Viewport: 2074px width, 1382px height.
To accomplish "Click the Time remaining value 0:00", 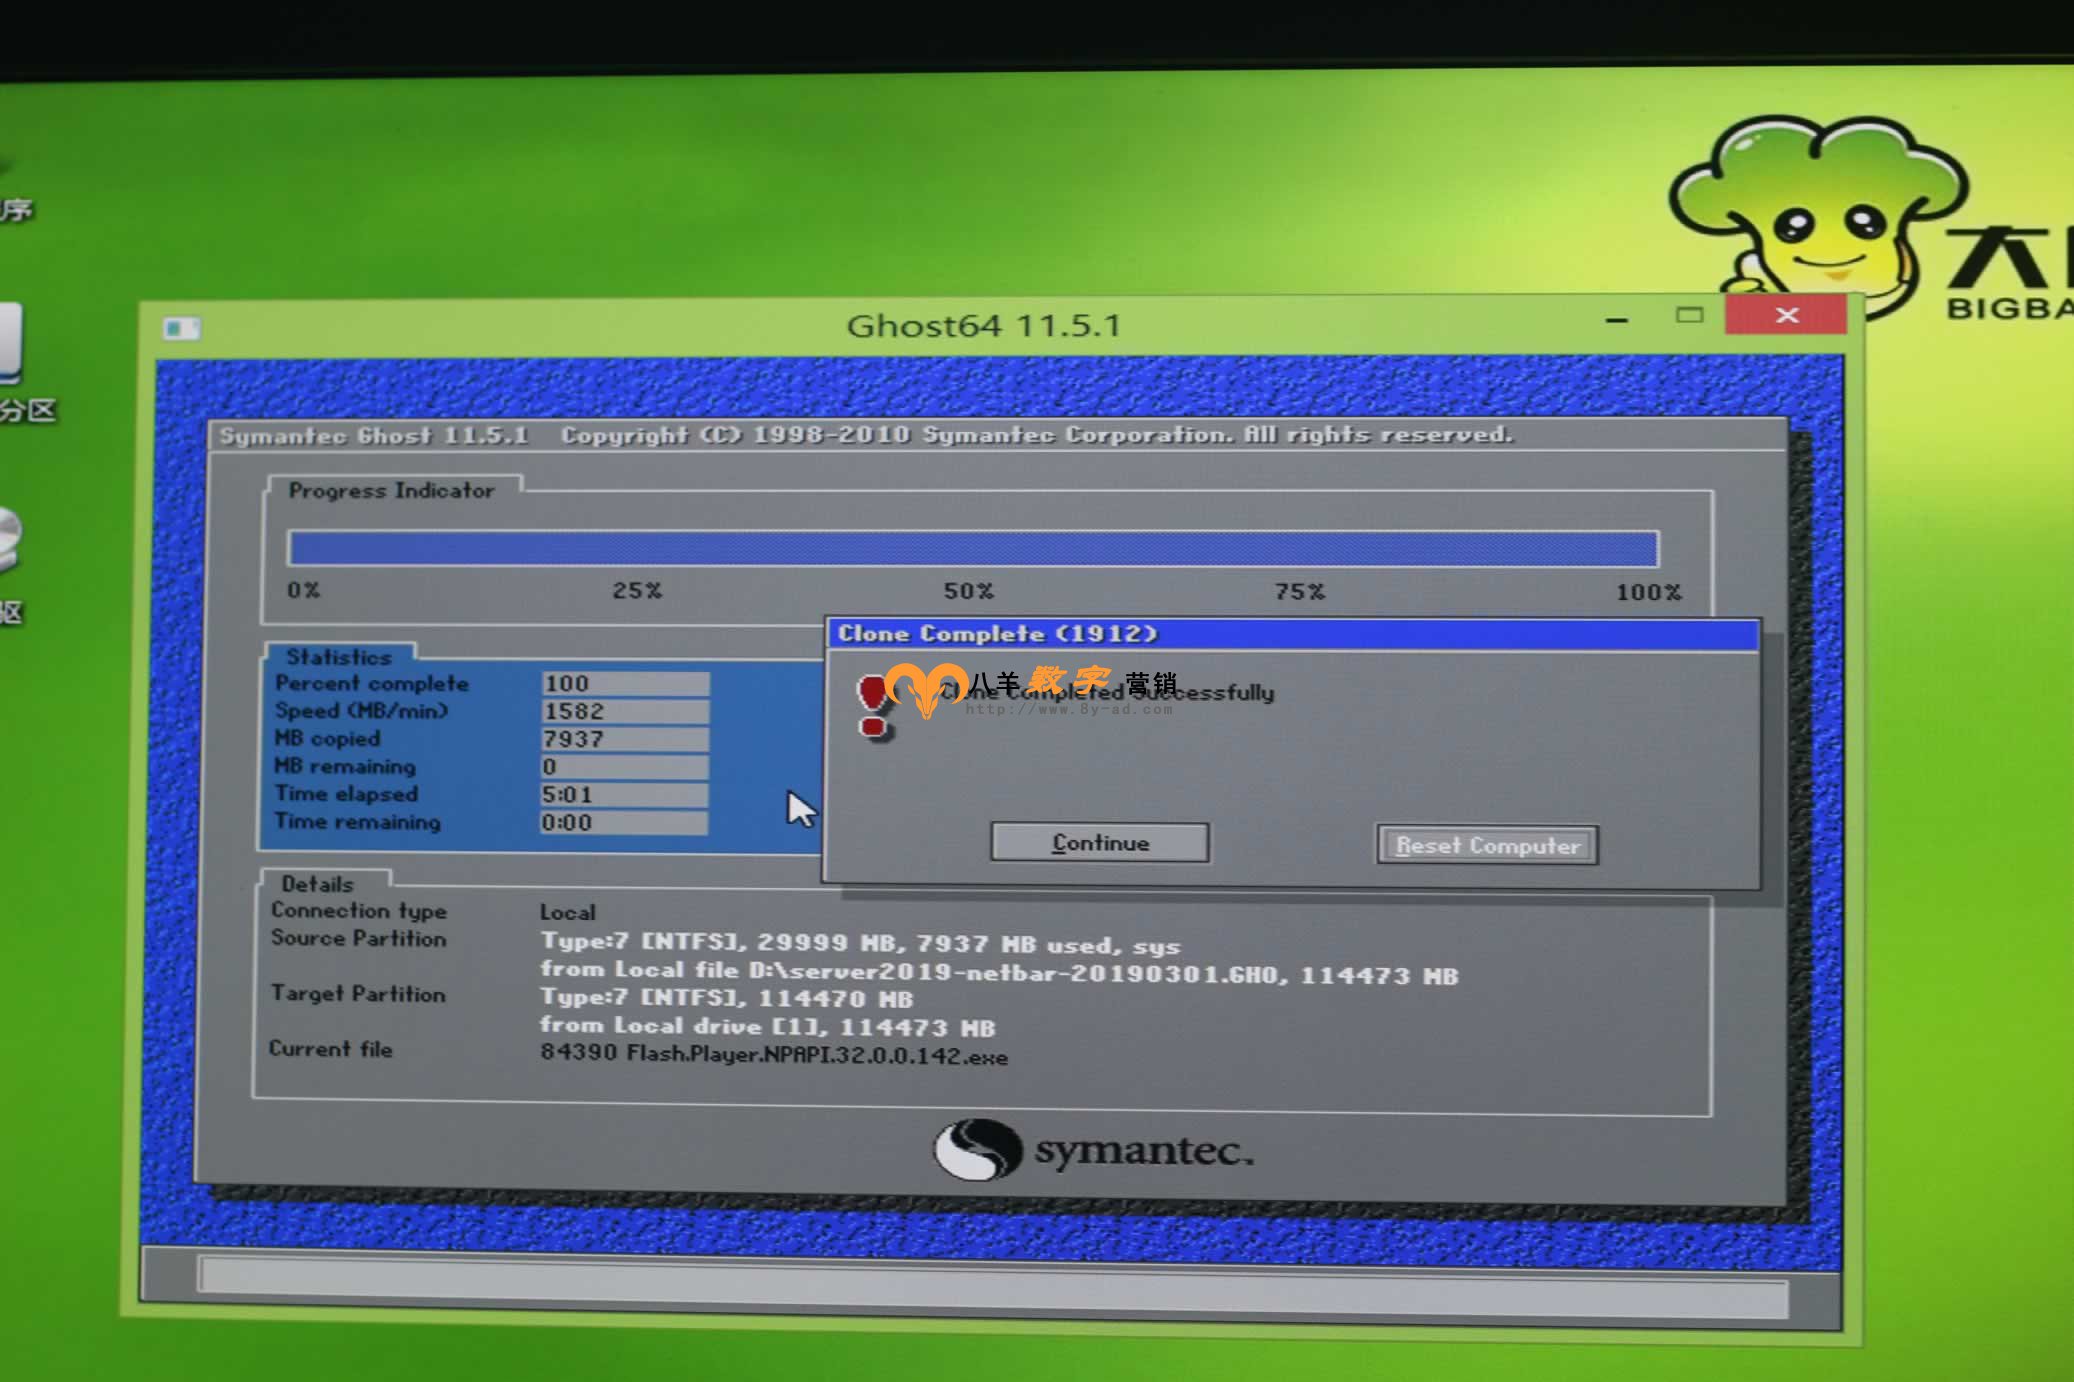I will pyautogui.click(x=625, y=823).
